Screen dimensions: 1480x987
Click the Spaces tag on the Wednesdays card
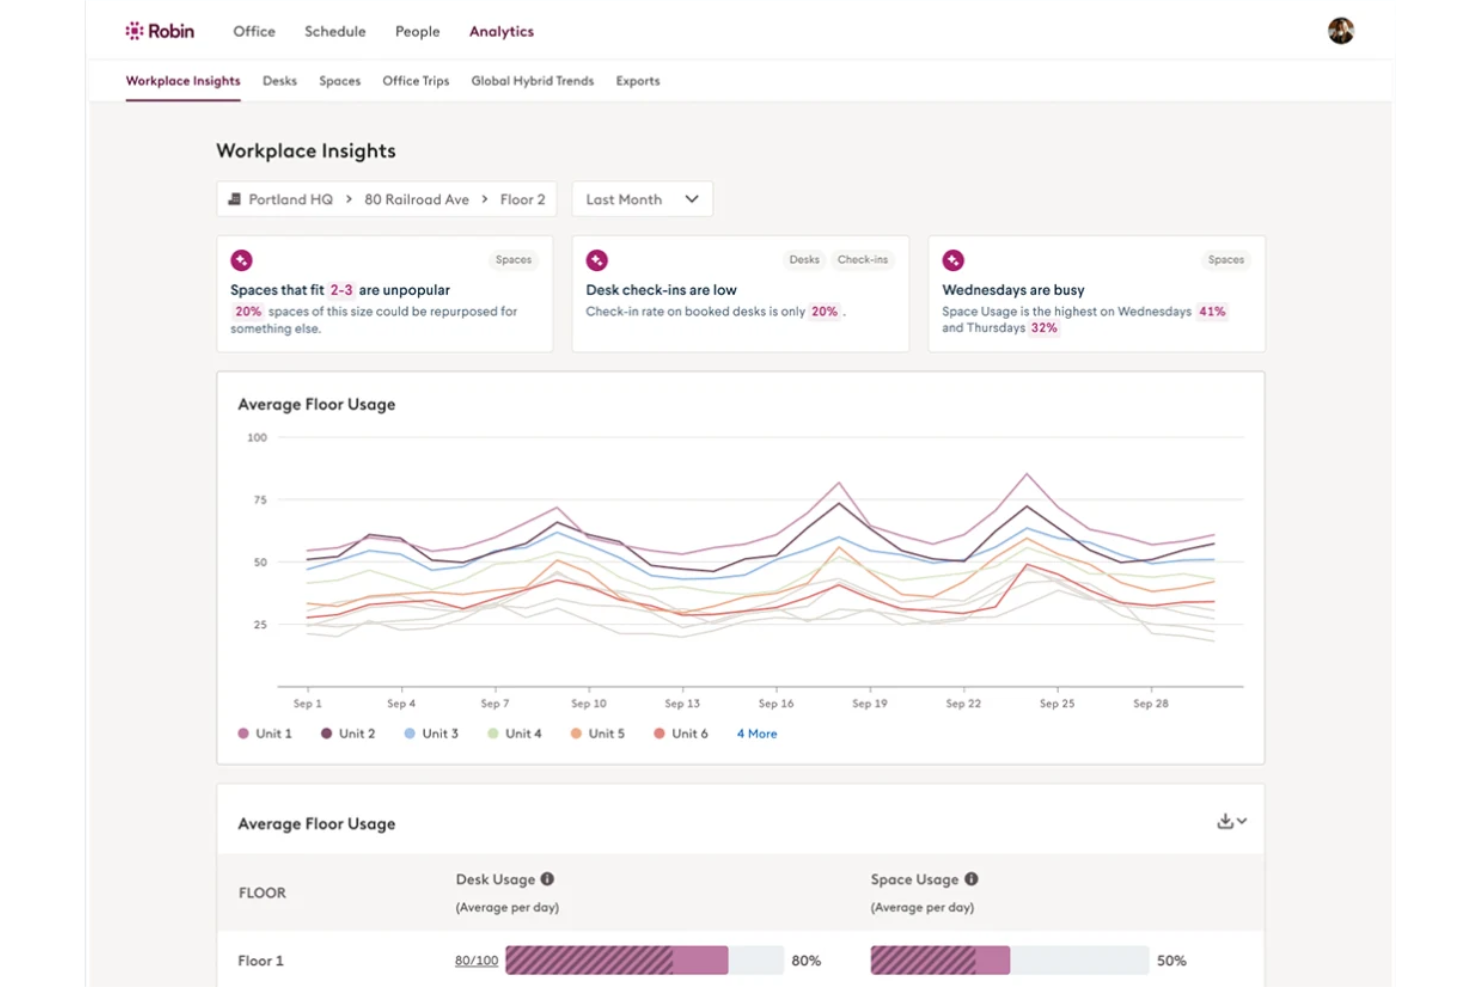point(1226,260)
